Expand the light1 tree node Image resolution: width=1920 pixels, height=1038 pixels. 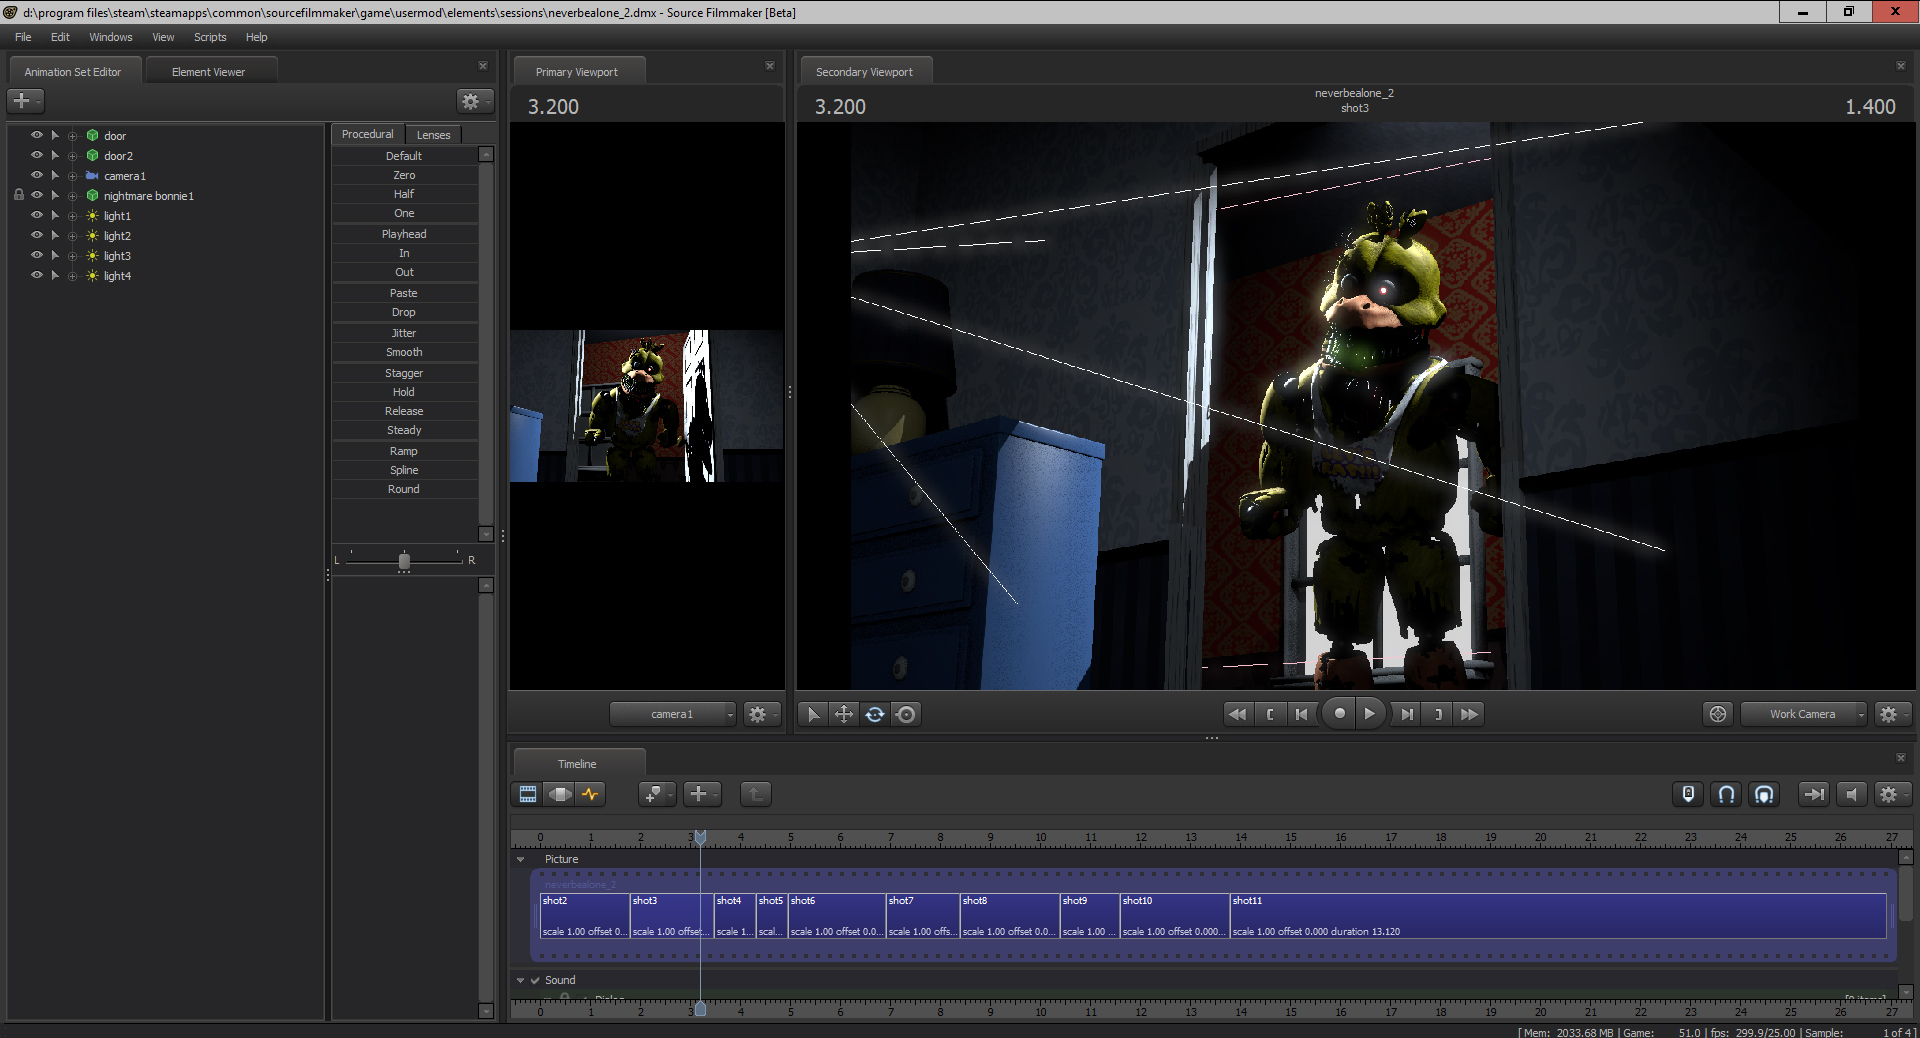tap(72, 216)
